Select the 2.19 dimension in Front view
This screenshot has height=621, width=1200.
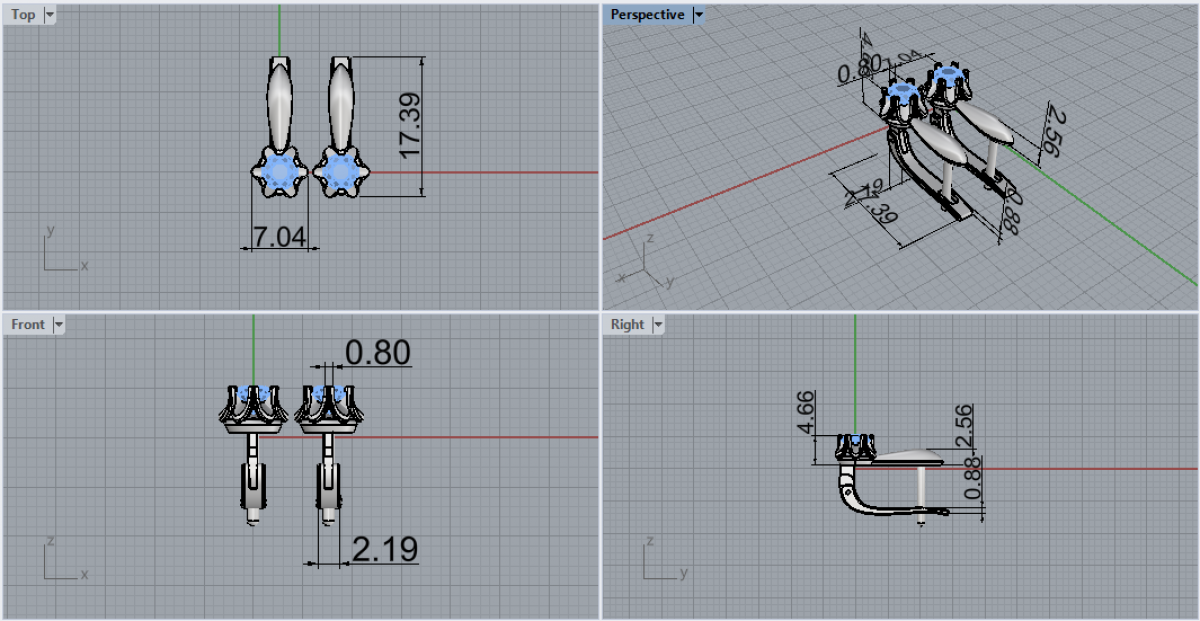(x=384, y=549)
